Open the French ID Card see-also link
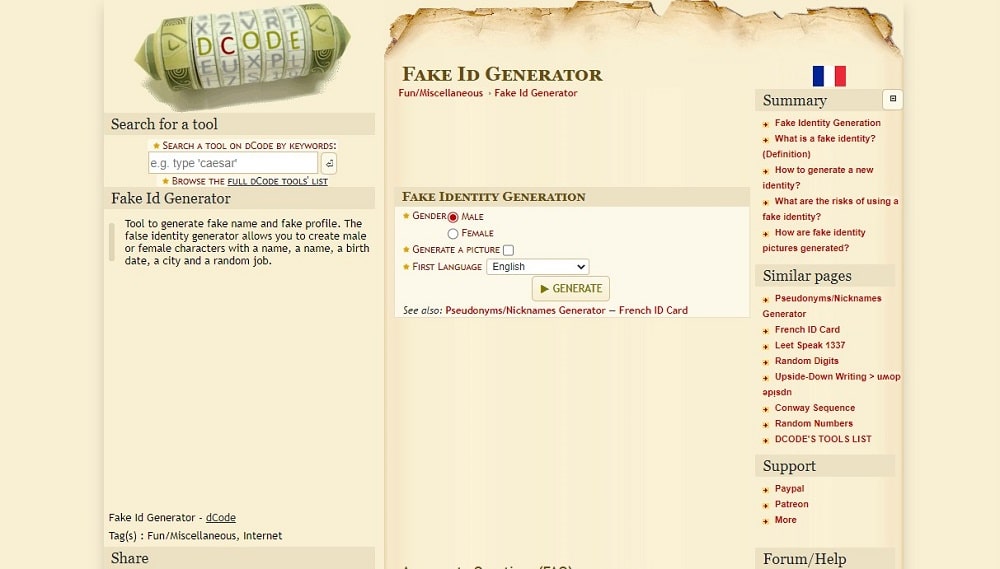Image resolution: width=1000 pixels, height=569 pixels. pyautogui.click(x=653, y=311)
